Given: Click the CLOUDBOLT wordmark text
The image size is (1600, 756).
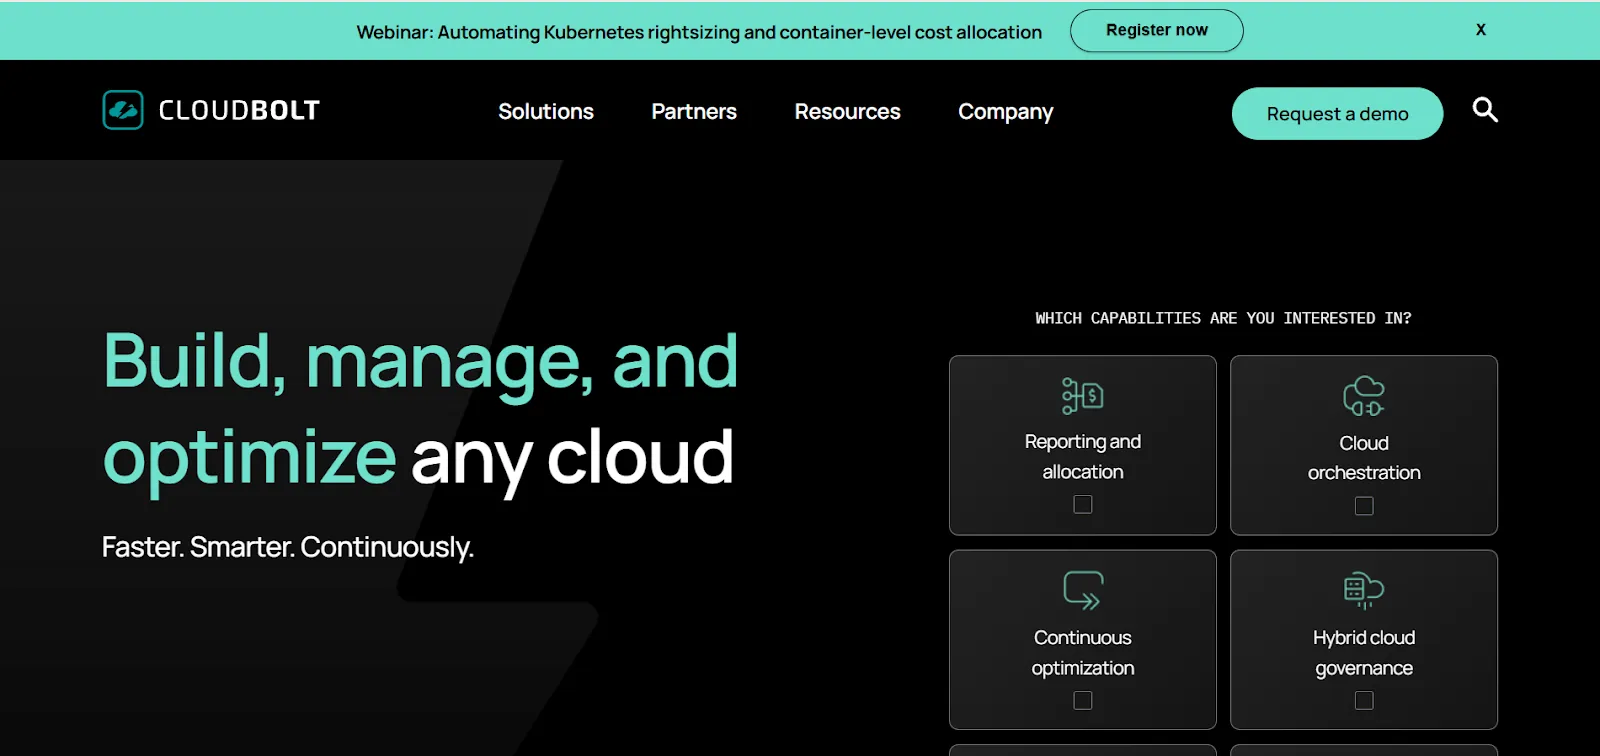Looking at the screenshot, I should coord(240,111).
